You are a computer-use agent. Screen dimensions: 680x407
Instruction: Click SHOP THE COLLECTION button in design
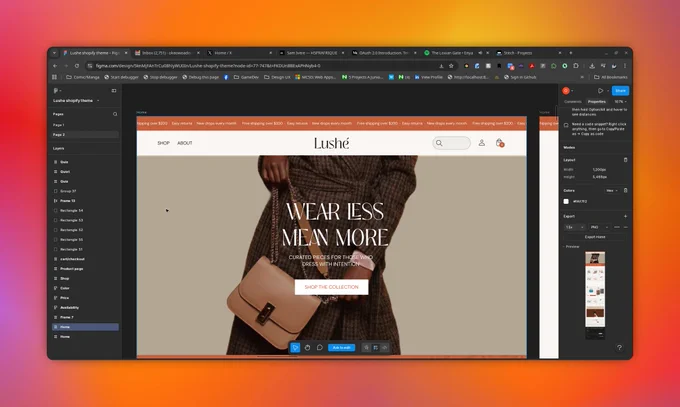(x=331, y=287)
